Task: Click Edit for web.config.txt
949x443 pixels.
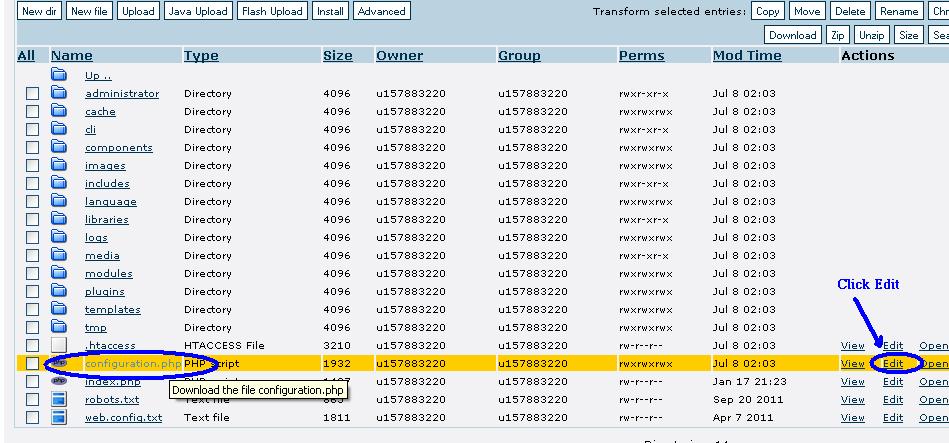Action: coord(893,418)
